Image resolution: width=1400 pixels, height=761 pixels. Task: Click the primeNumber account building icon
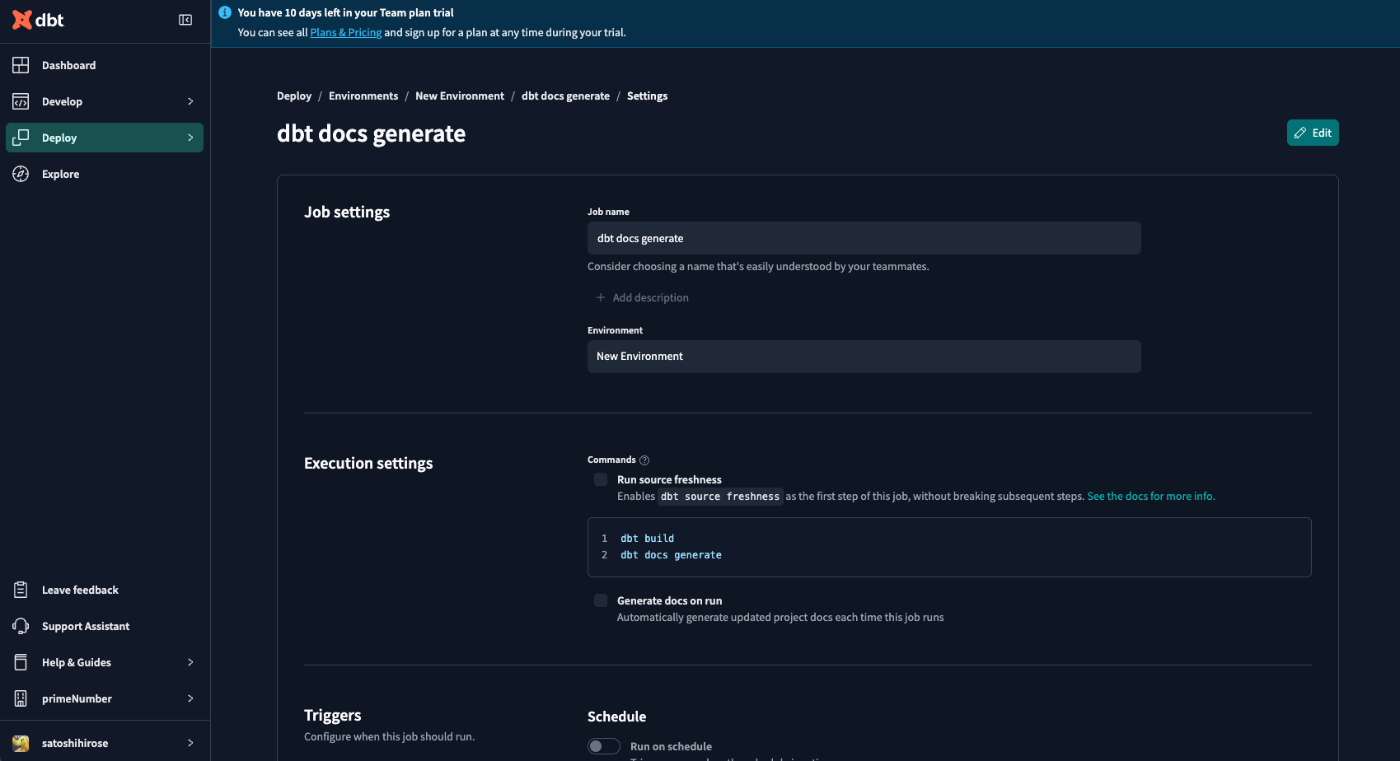point(20,698)
